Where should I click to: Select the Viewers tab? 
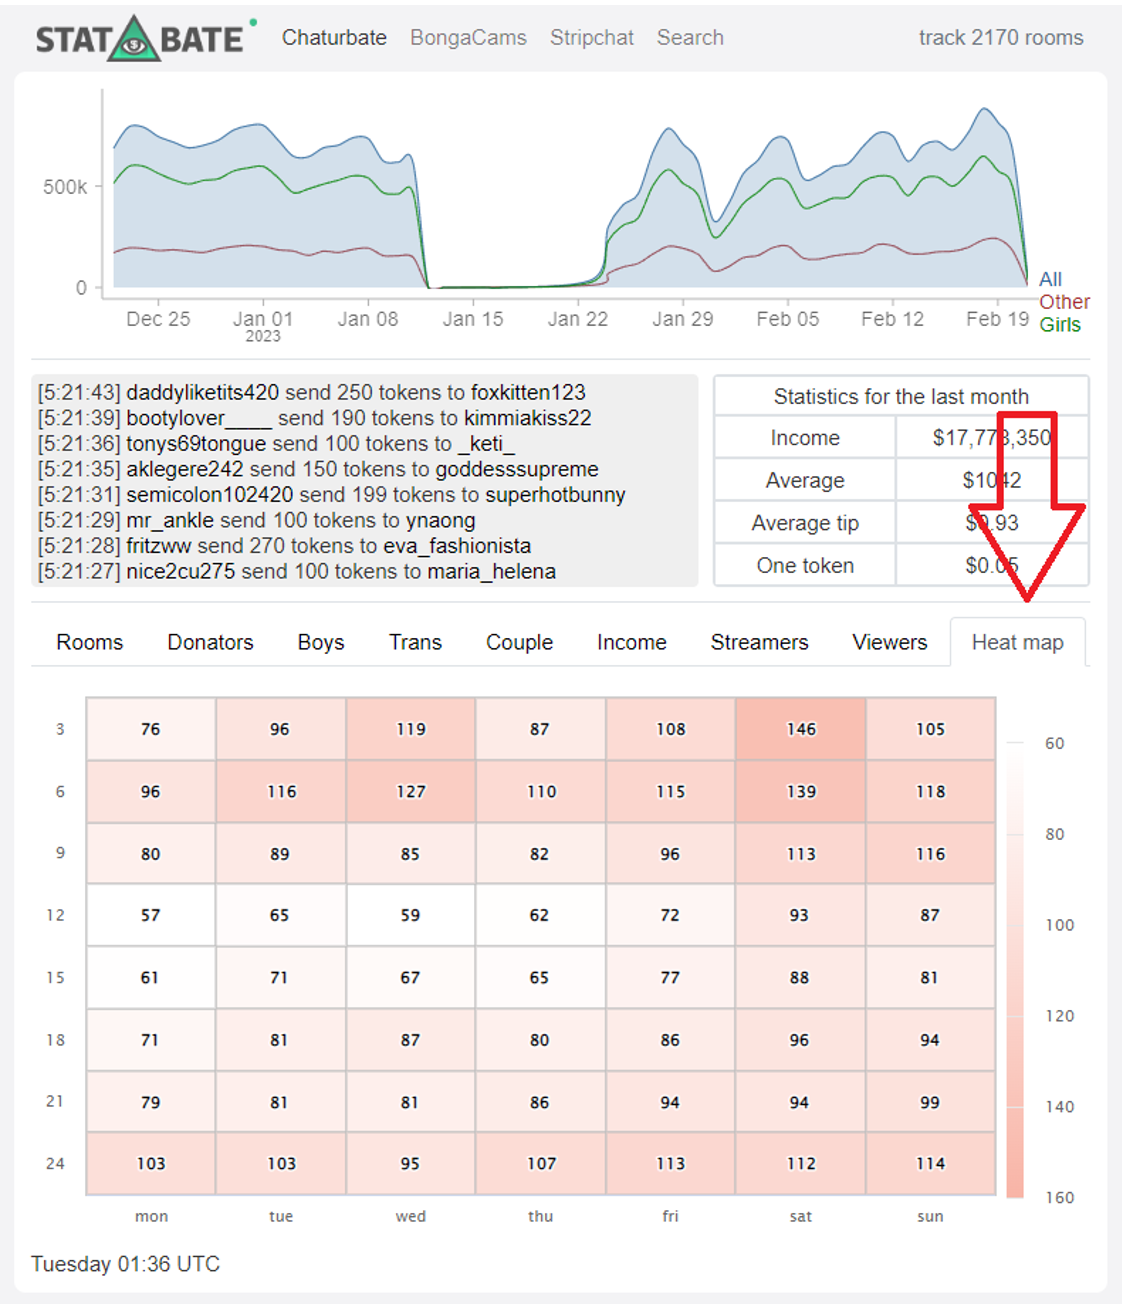(x=889, y=642)
